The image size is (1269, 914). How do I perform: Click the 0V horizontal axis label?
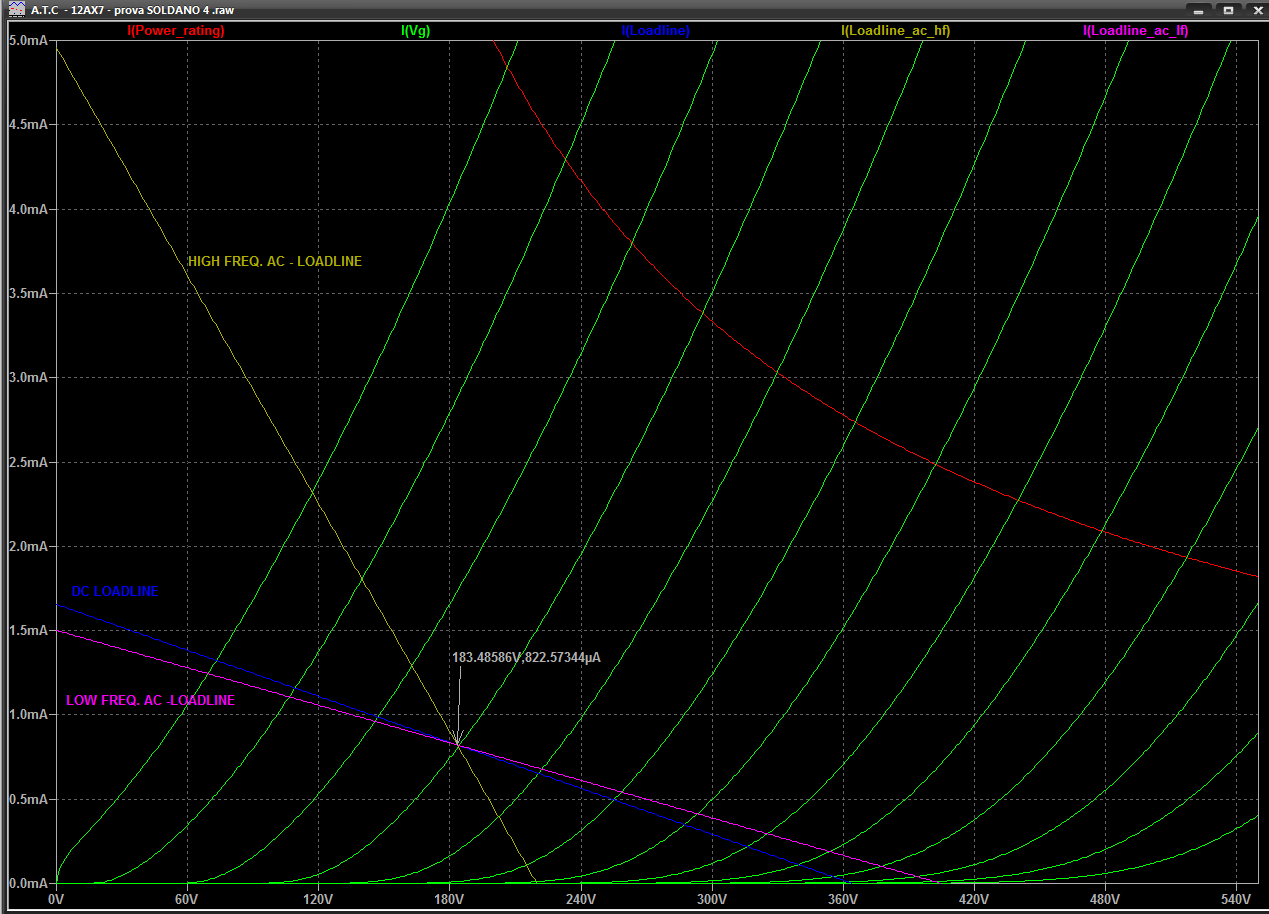[x=56, y=900]
